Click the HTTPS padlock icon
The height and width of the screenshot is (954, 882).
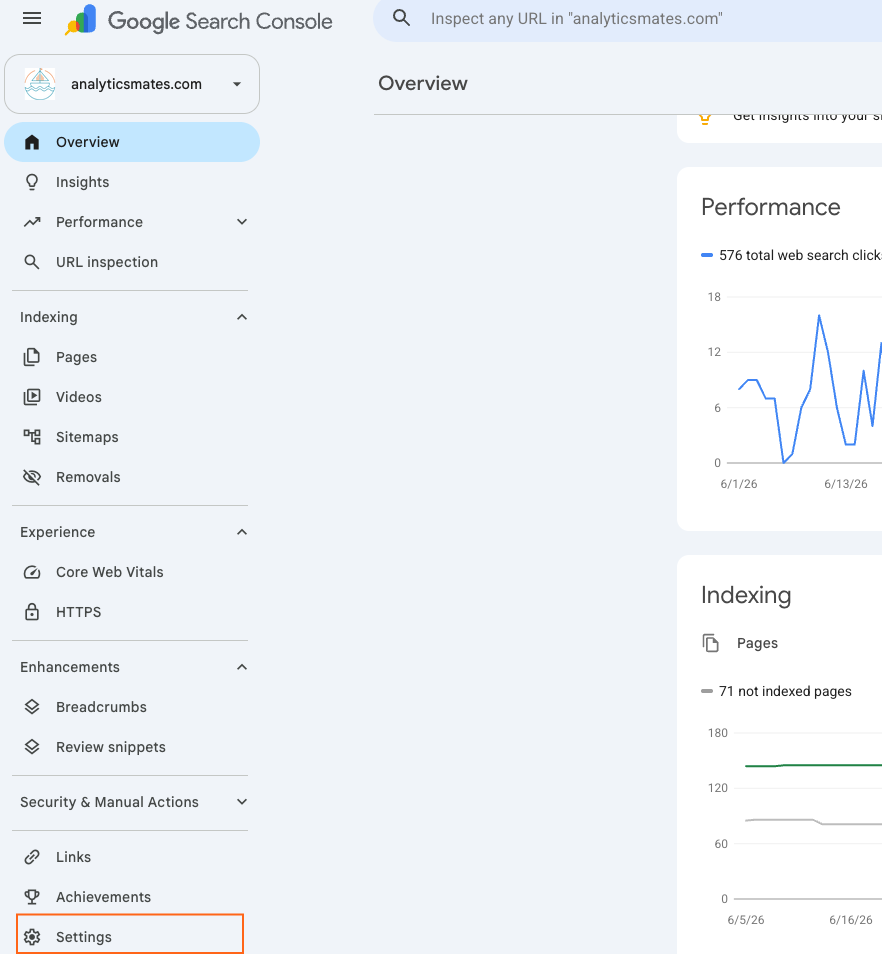tap(32, 612)
